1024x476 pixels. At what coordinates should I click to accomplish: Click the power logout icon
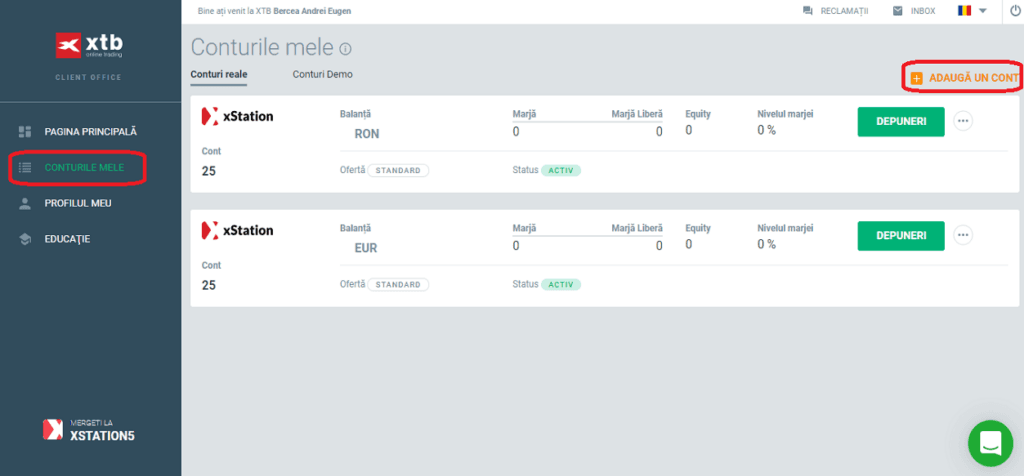[x=1015, y=11]
